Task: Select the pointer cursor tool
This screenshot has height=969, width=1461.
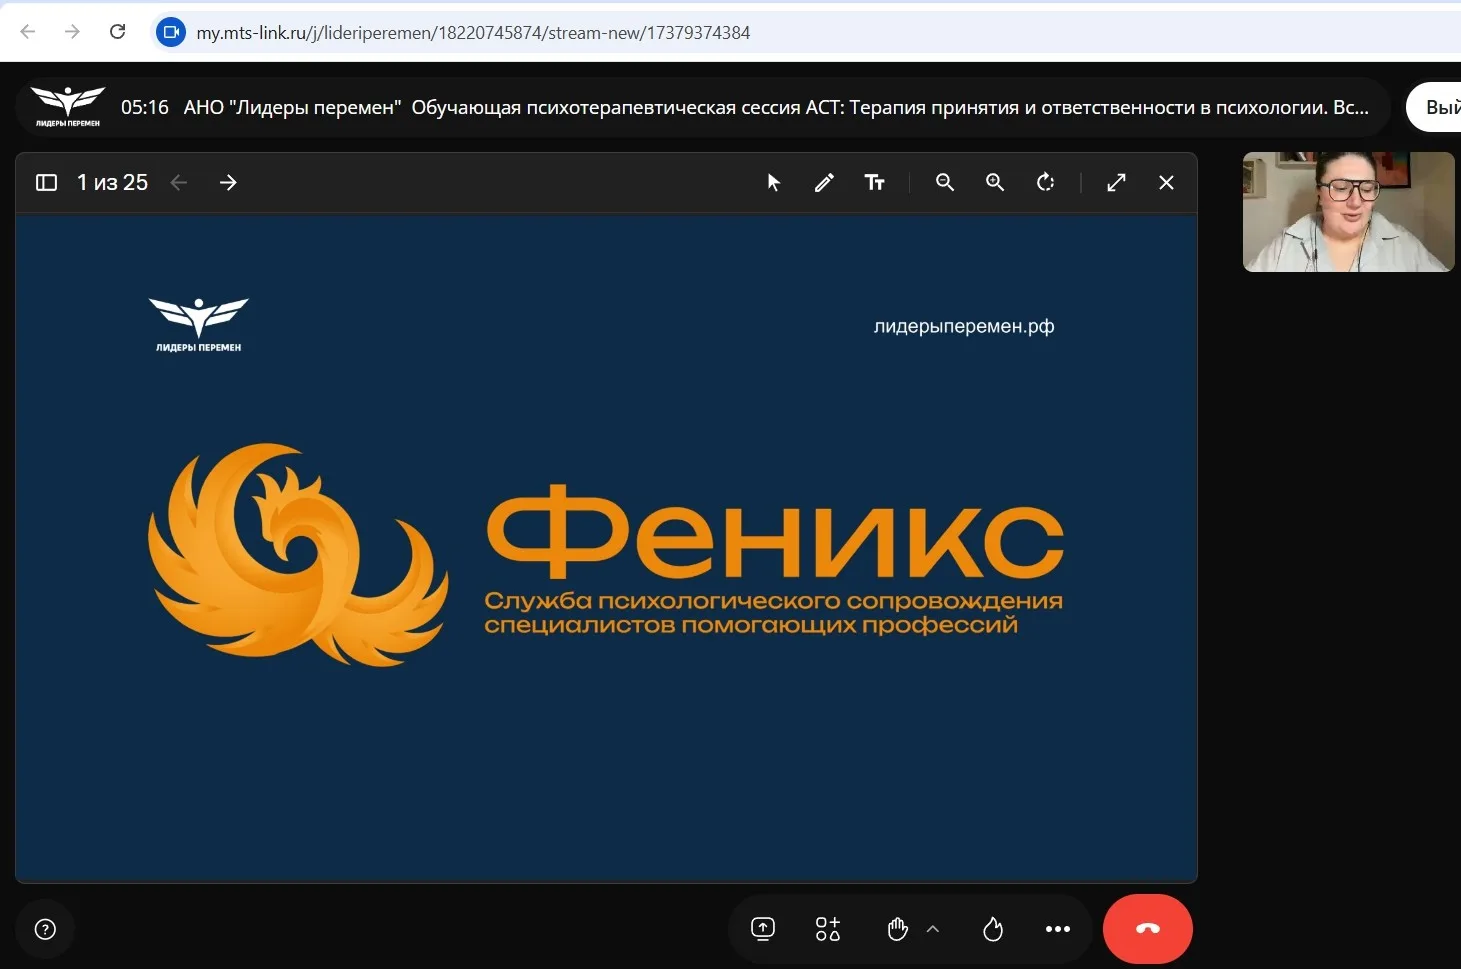Action: click(773, 182)
